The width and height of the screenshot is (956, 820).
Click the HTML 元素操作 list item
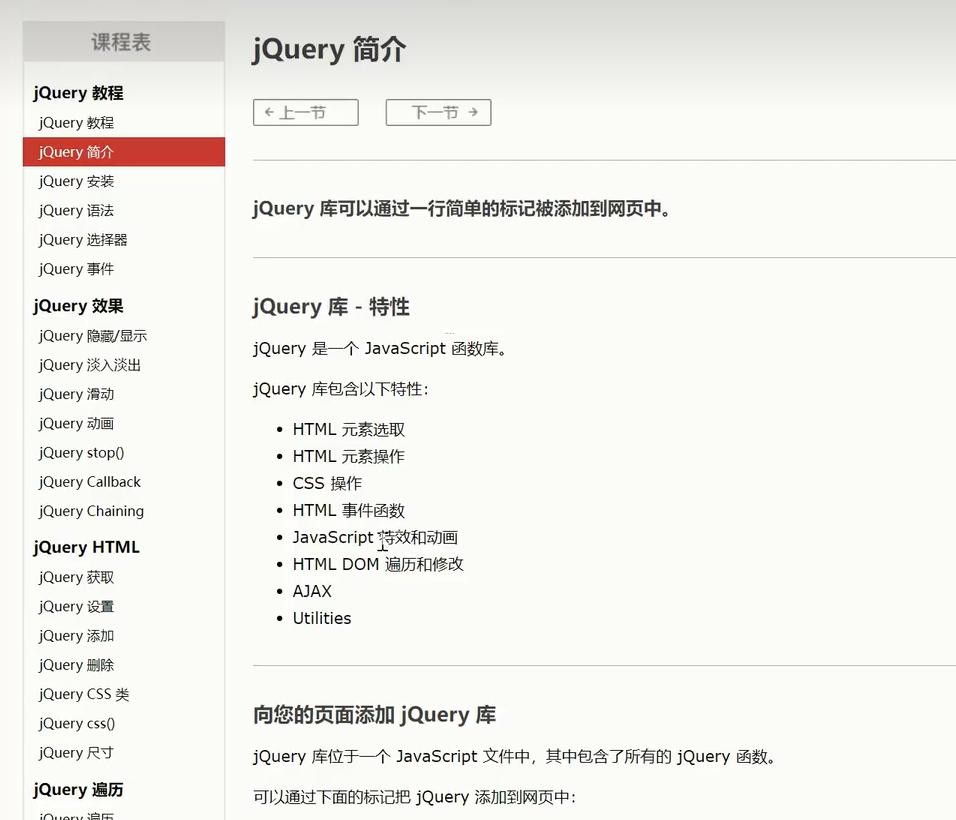click(349, 457)
